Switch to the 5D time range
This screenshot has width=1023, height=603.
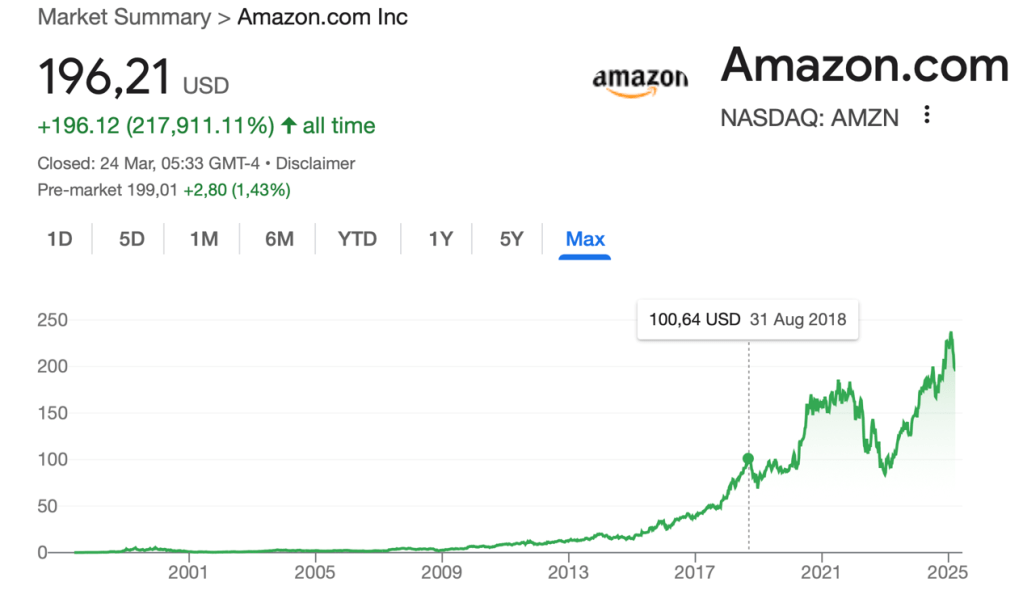pyautogui.click(x=132, y=239)
